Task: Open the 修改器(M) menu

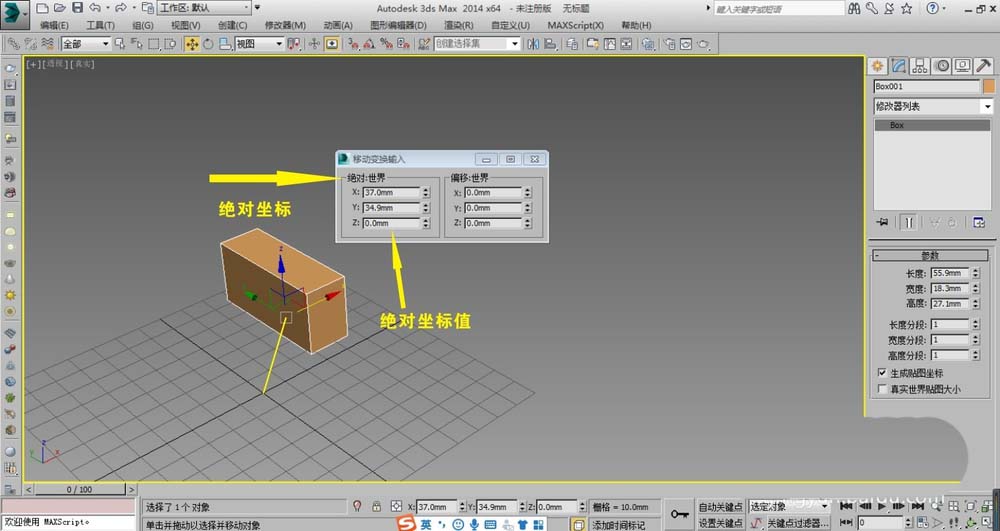Action: (x=285, y=25)
